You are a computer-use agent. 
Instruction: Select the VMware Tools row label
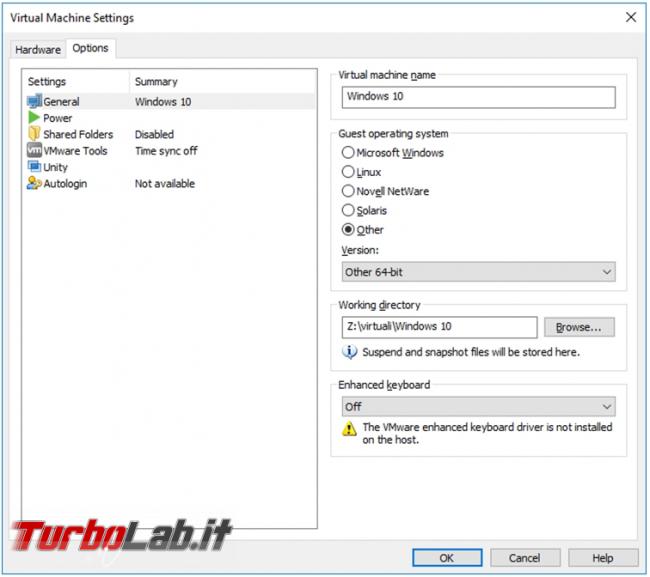[75, 151]
